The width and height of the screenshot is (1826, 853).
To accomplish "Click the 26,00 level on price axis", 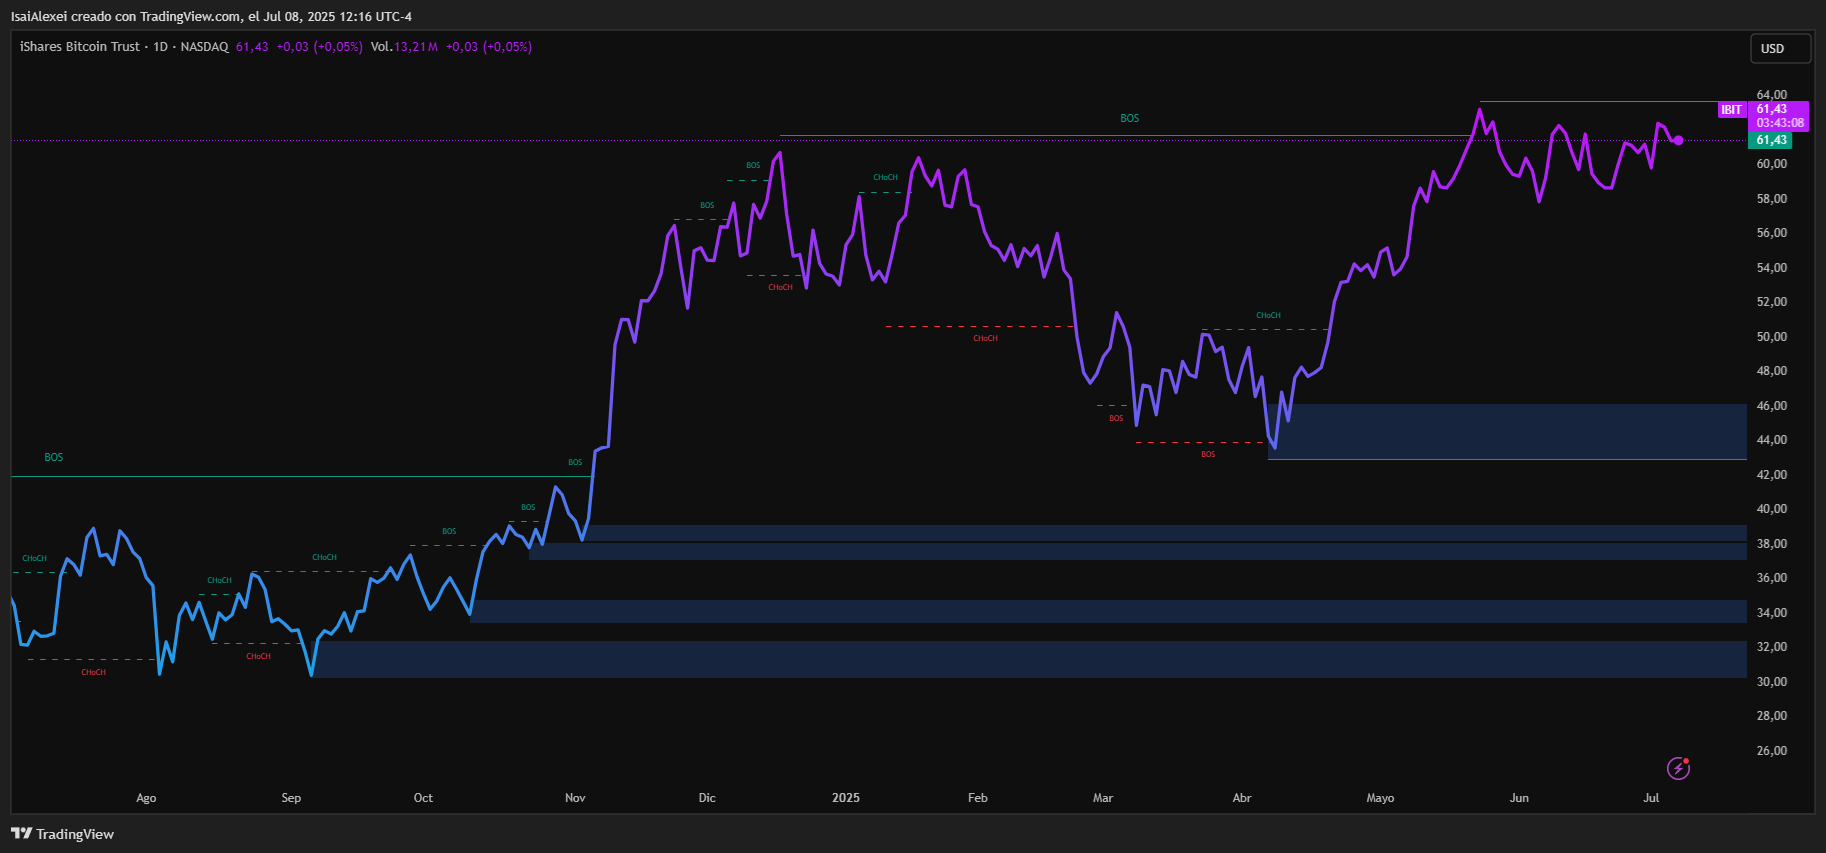I will point(1771,751).
